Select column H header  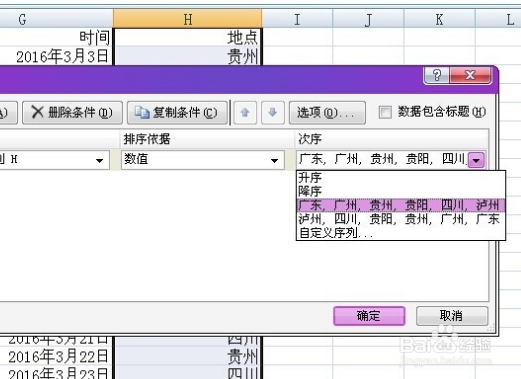(x=188, y=19)
